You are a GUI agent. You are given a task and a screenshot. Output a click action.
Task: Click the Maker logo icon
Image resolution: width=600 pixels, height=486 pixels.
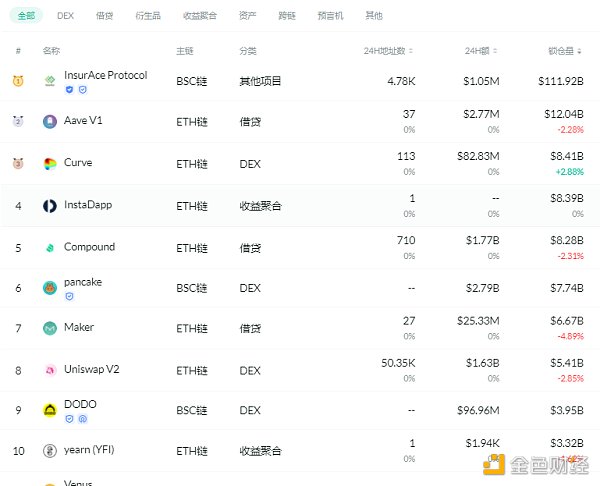pyautogui.click(x=50, y=328)
